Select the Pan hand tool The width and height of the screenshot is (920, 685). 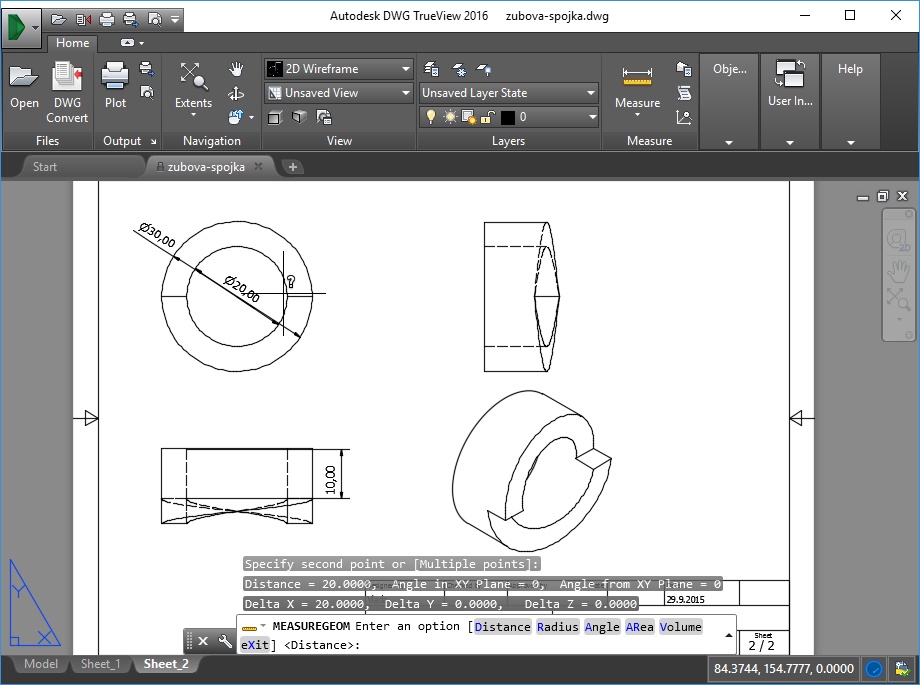click(x=236, y=69)
